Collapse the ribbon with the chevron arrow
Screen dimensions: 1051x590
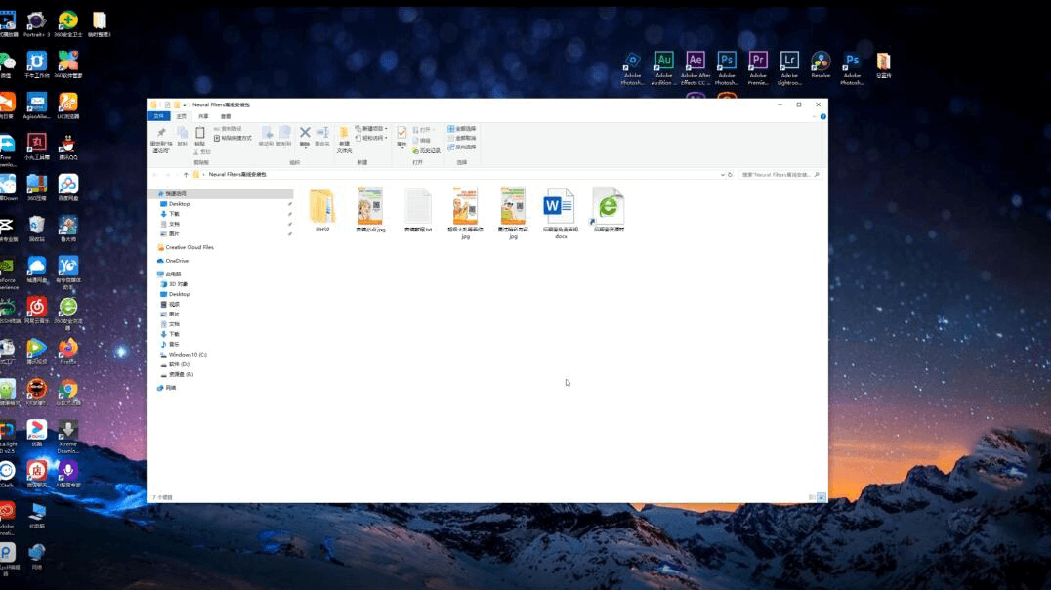pyautogui.click(x=813, y=116)
